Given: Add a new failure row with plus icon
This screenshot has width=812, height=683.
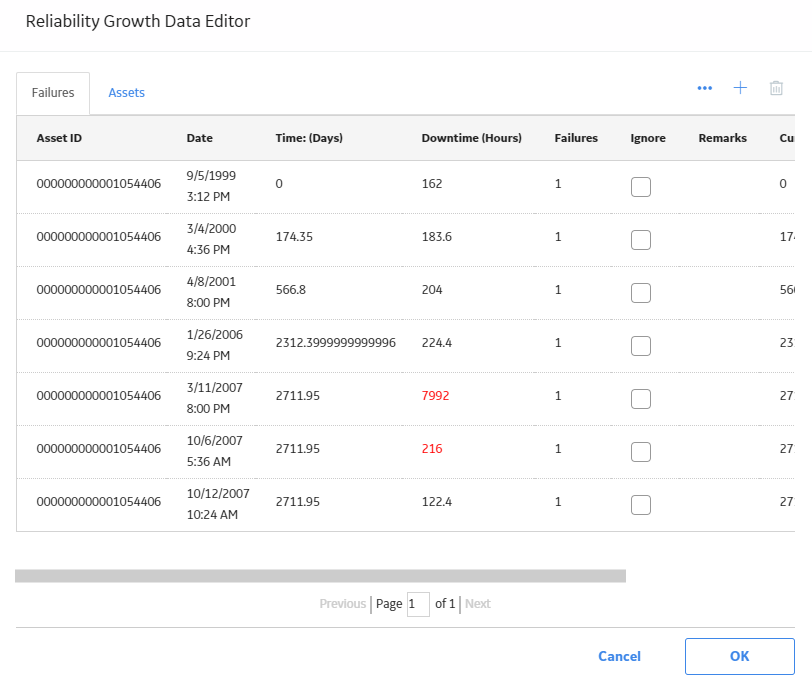Looking at the screenshot, I should pos(740,88).
